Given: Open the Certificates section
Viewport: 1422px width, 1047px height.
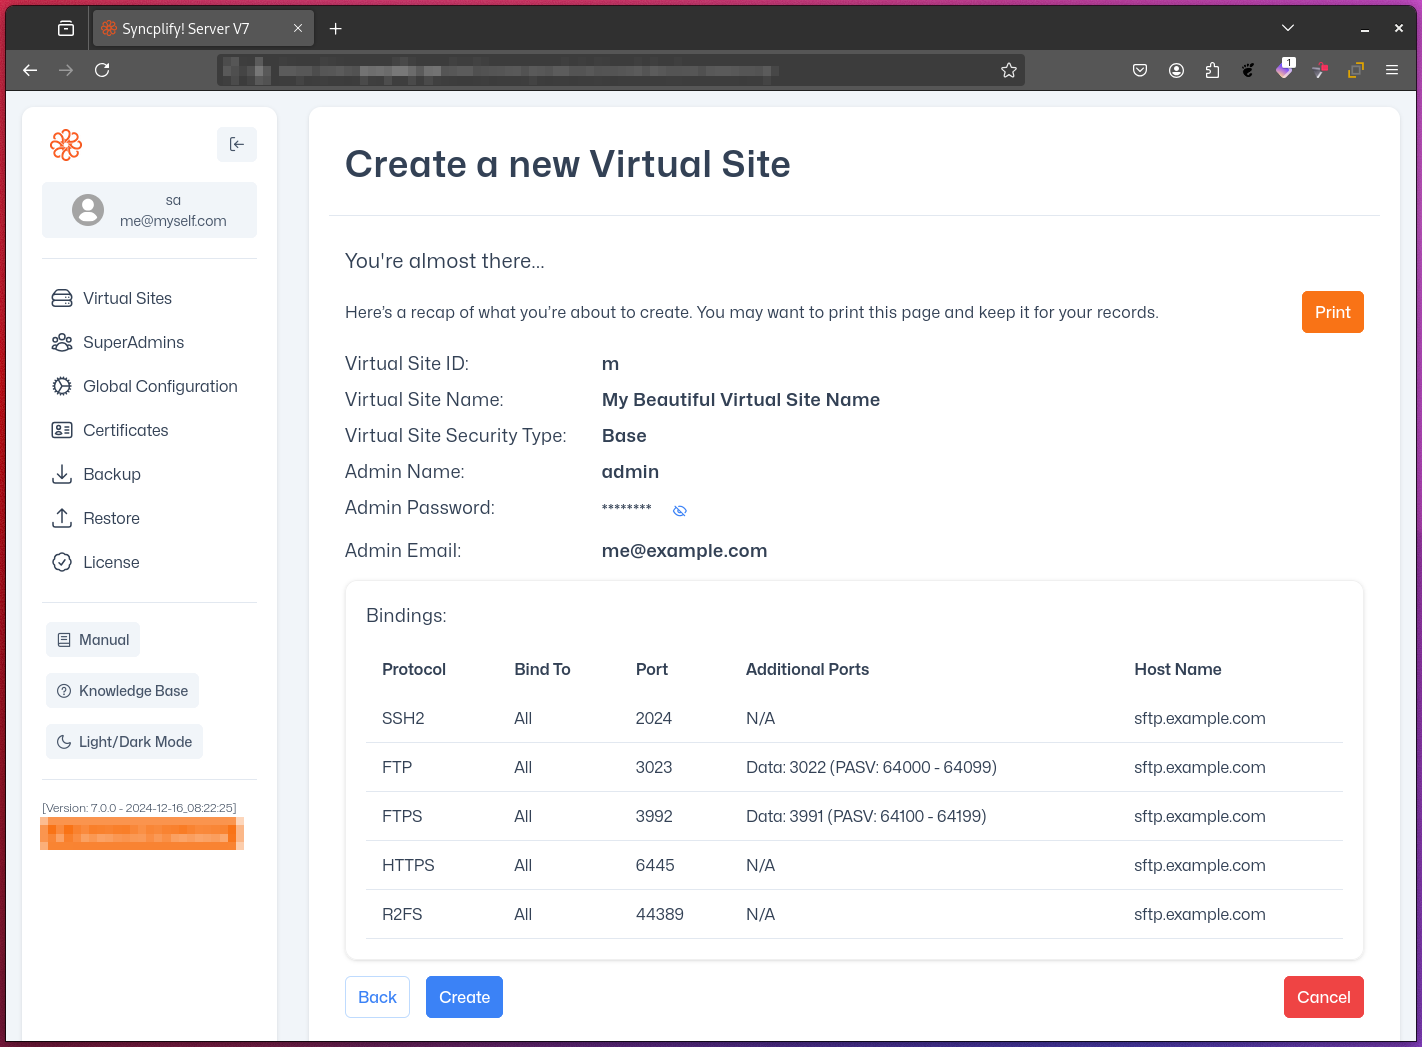Looking at the screenshot, I should tap(125, 430).
